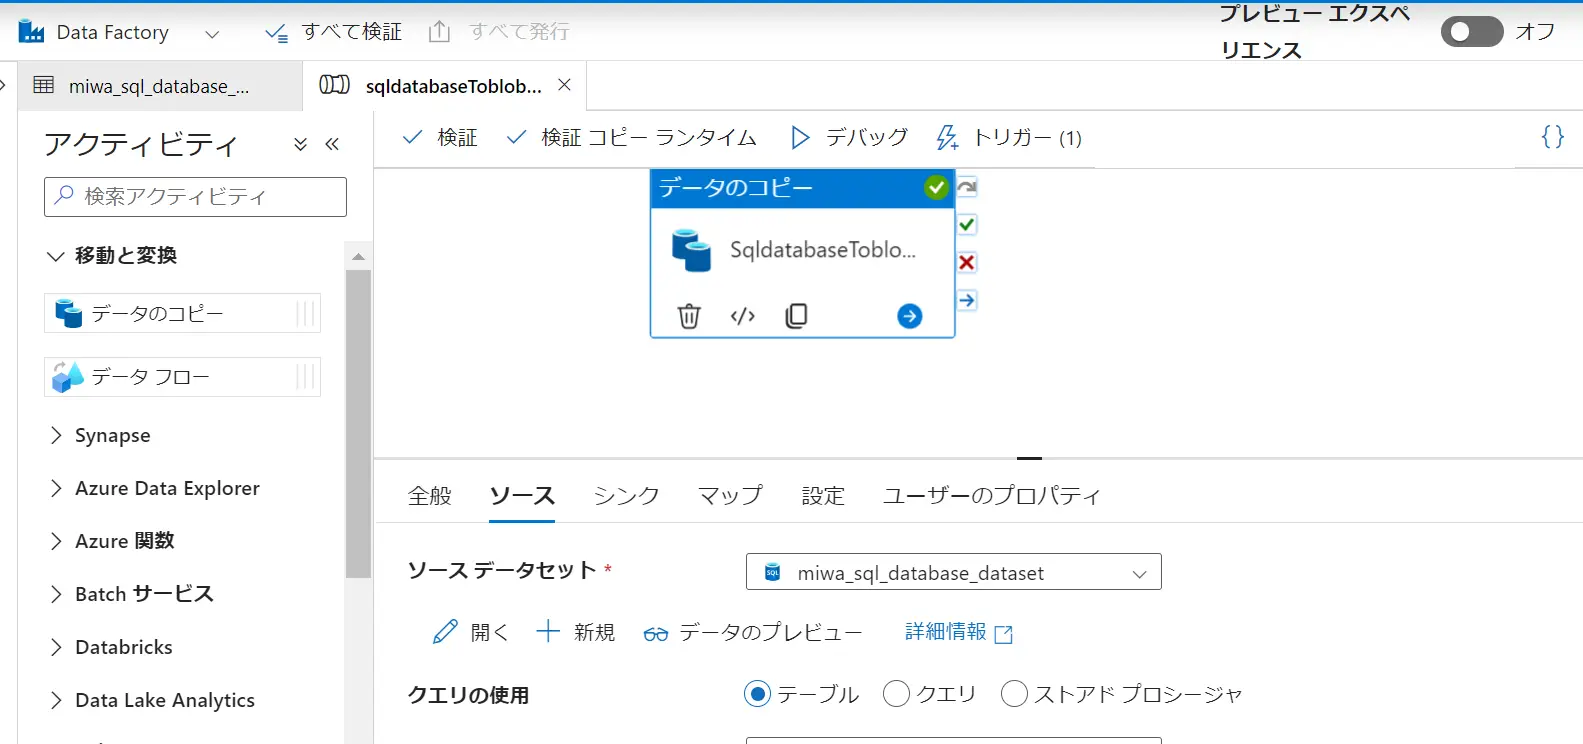Open the 設定 tab
The width and height of the screenshot is (1583, 744).
(823, 496)
